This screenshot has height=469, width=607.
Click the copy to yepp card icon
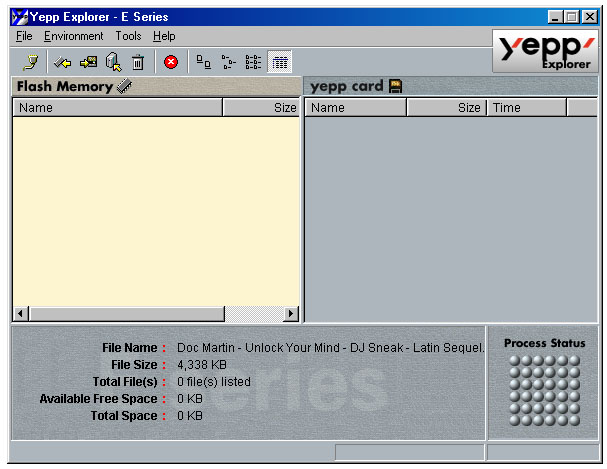click(x=89, y=62)
